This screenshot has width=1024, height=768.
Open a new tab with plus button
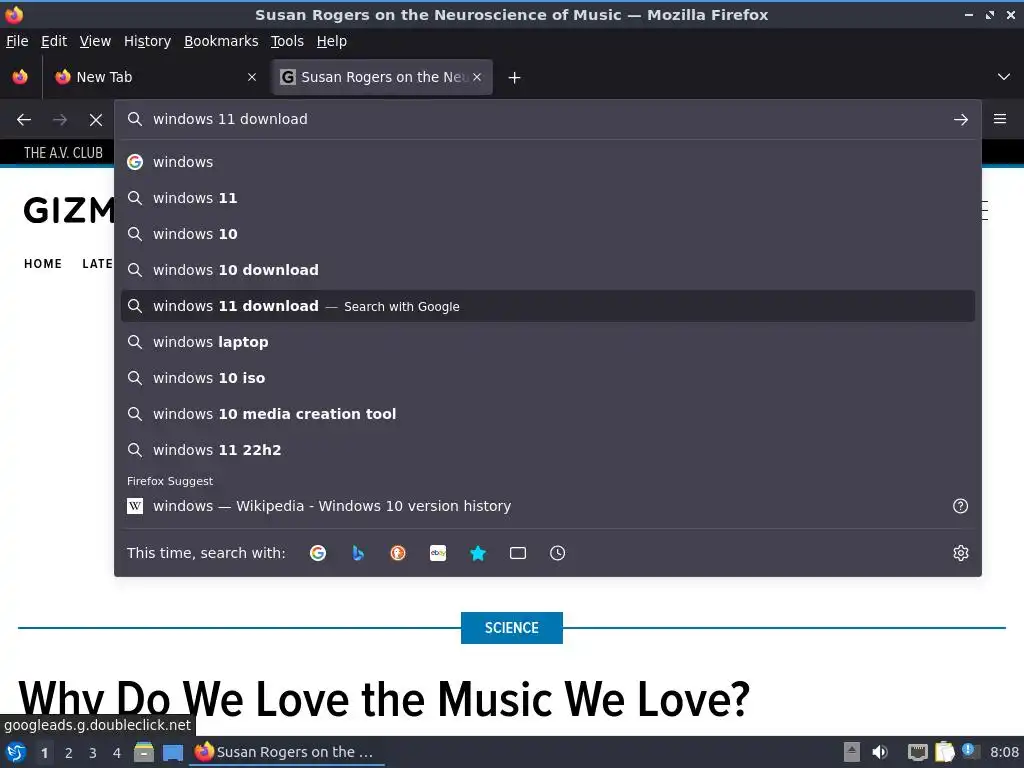point(515,78)
